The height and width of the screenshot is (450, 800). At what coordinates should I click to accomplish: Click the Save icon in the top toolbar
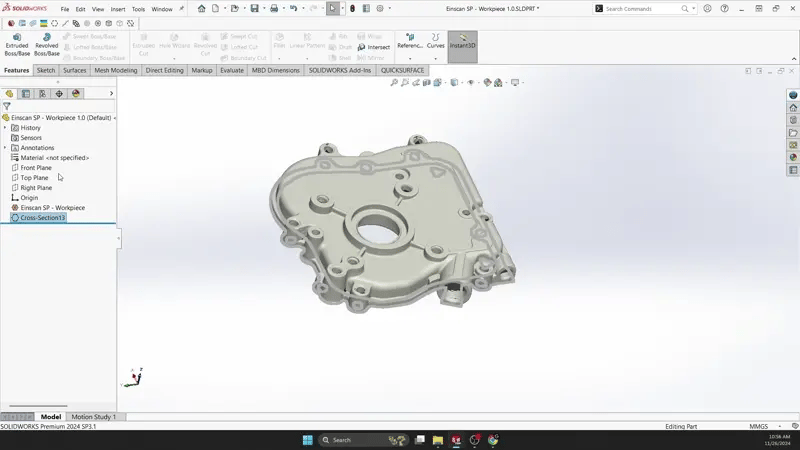click(x=255, y=8)
